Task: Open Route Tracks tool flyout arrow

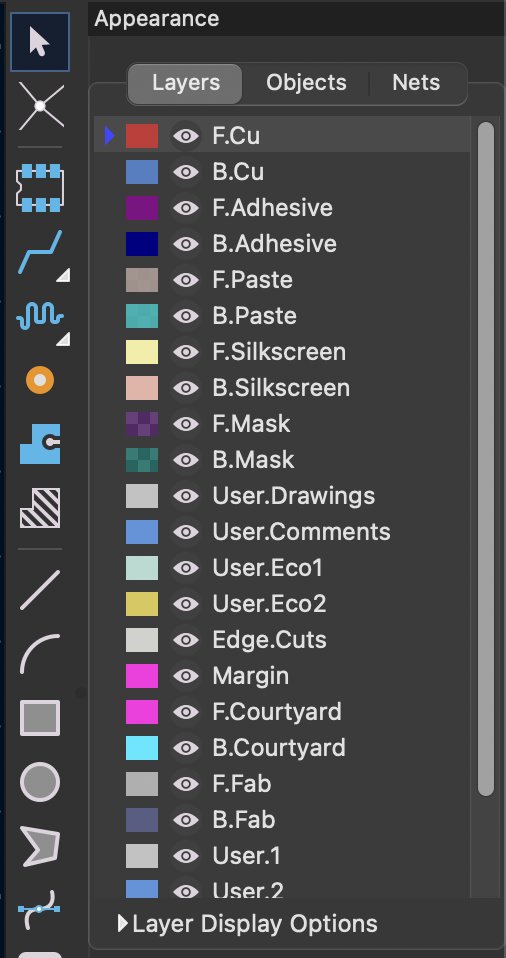Action: 64,276
